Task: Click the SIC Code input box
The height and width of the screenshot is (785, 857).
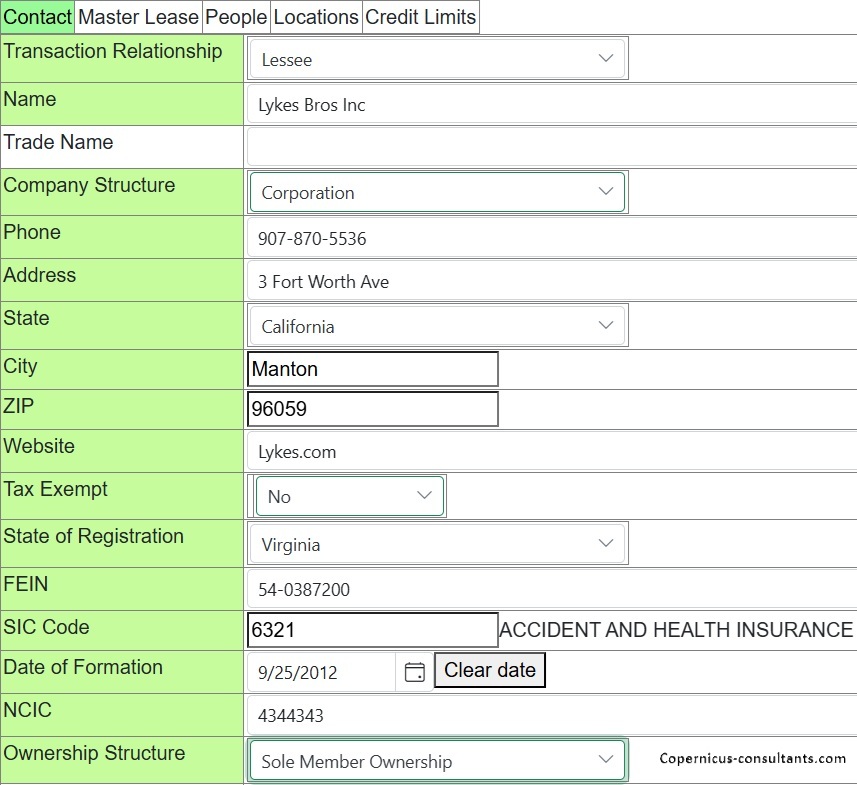Action: (372, 630)
